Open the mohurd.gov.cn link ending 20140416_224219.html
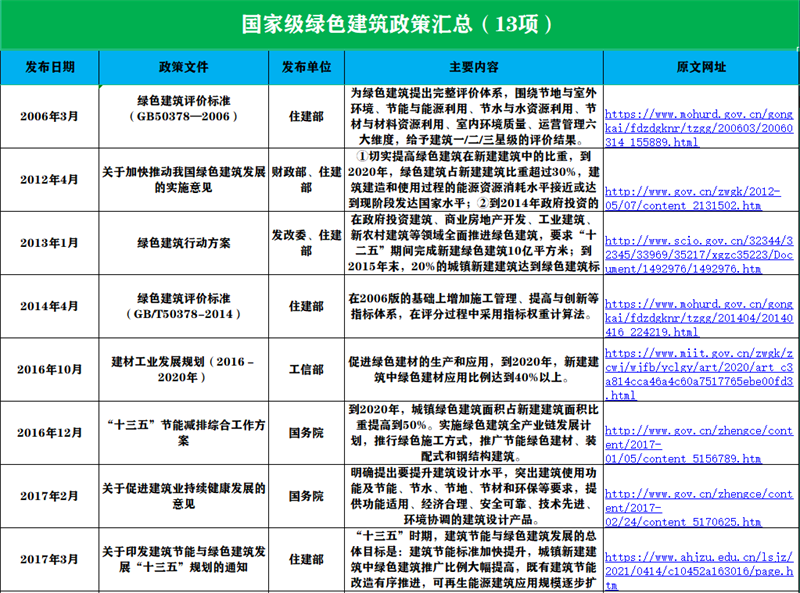The height and width of the screenshot is (593, 800). pyautogui.click(x=698, y=317)
